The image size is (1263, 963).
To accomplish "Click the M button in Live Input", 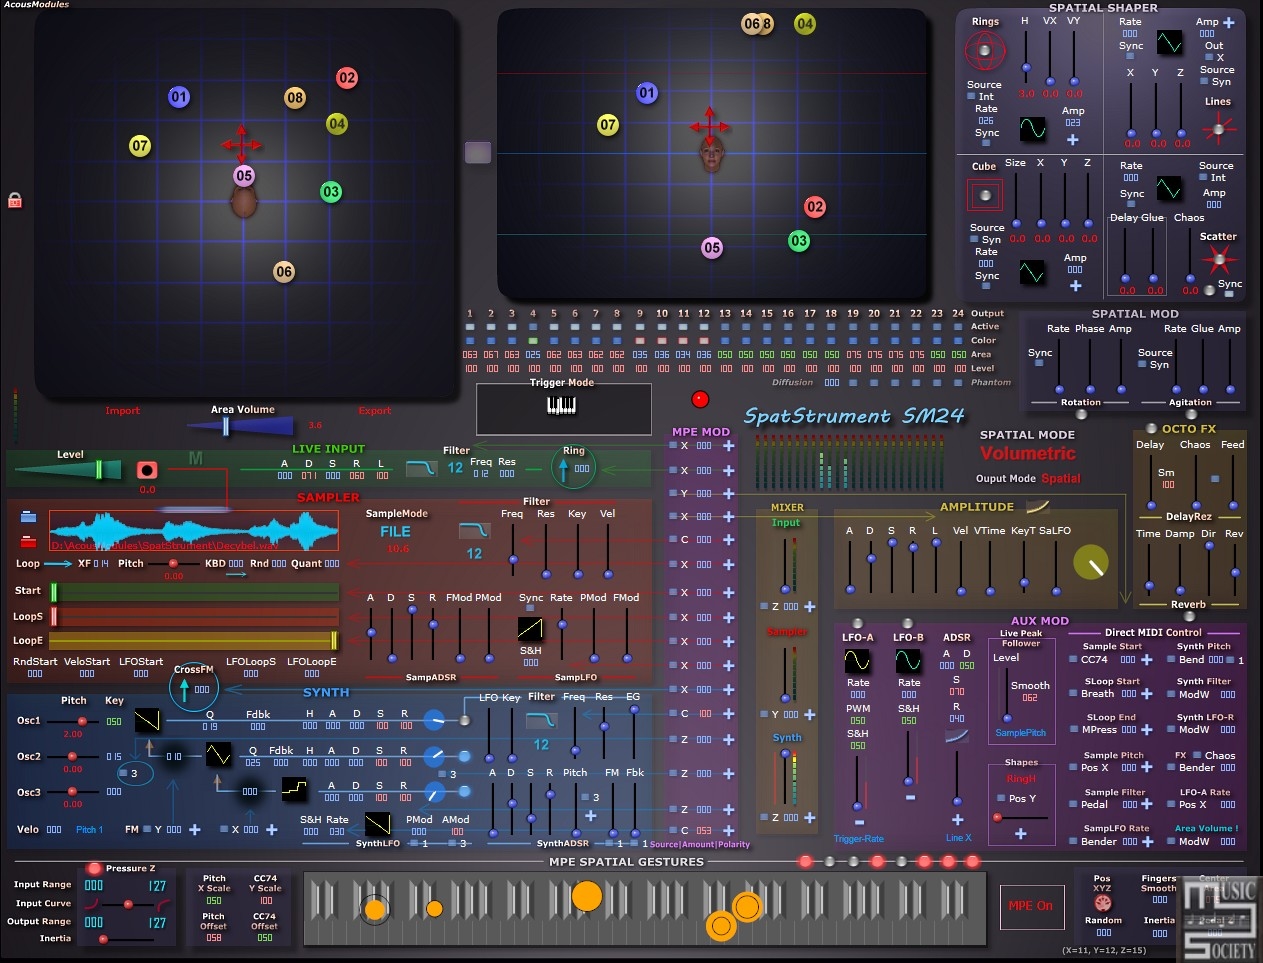I will (x=195, y=458).
